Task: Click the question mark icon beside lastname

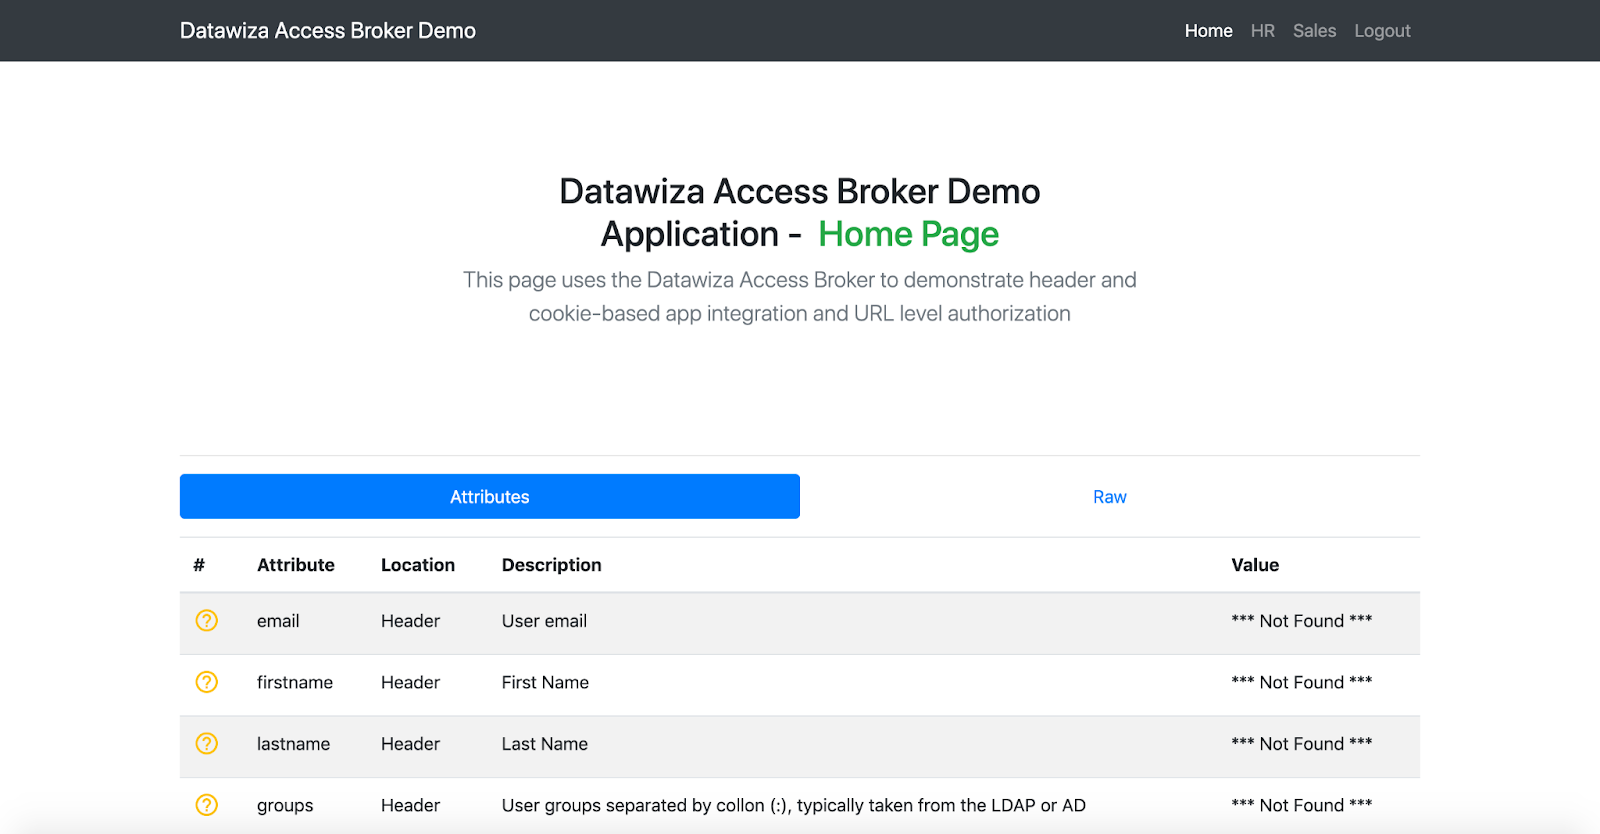Action: click(x=206, y=744)
